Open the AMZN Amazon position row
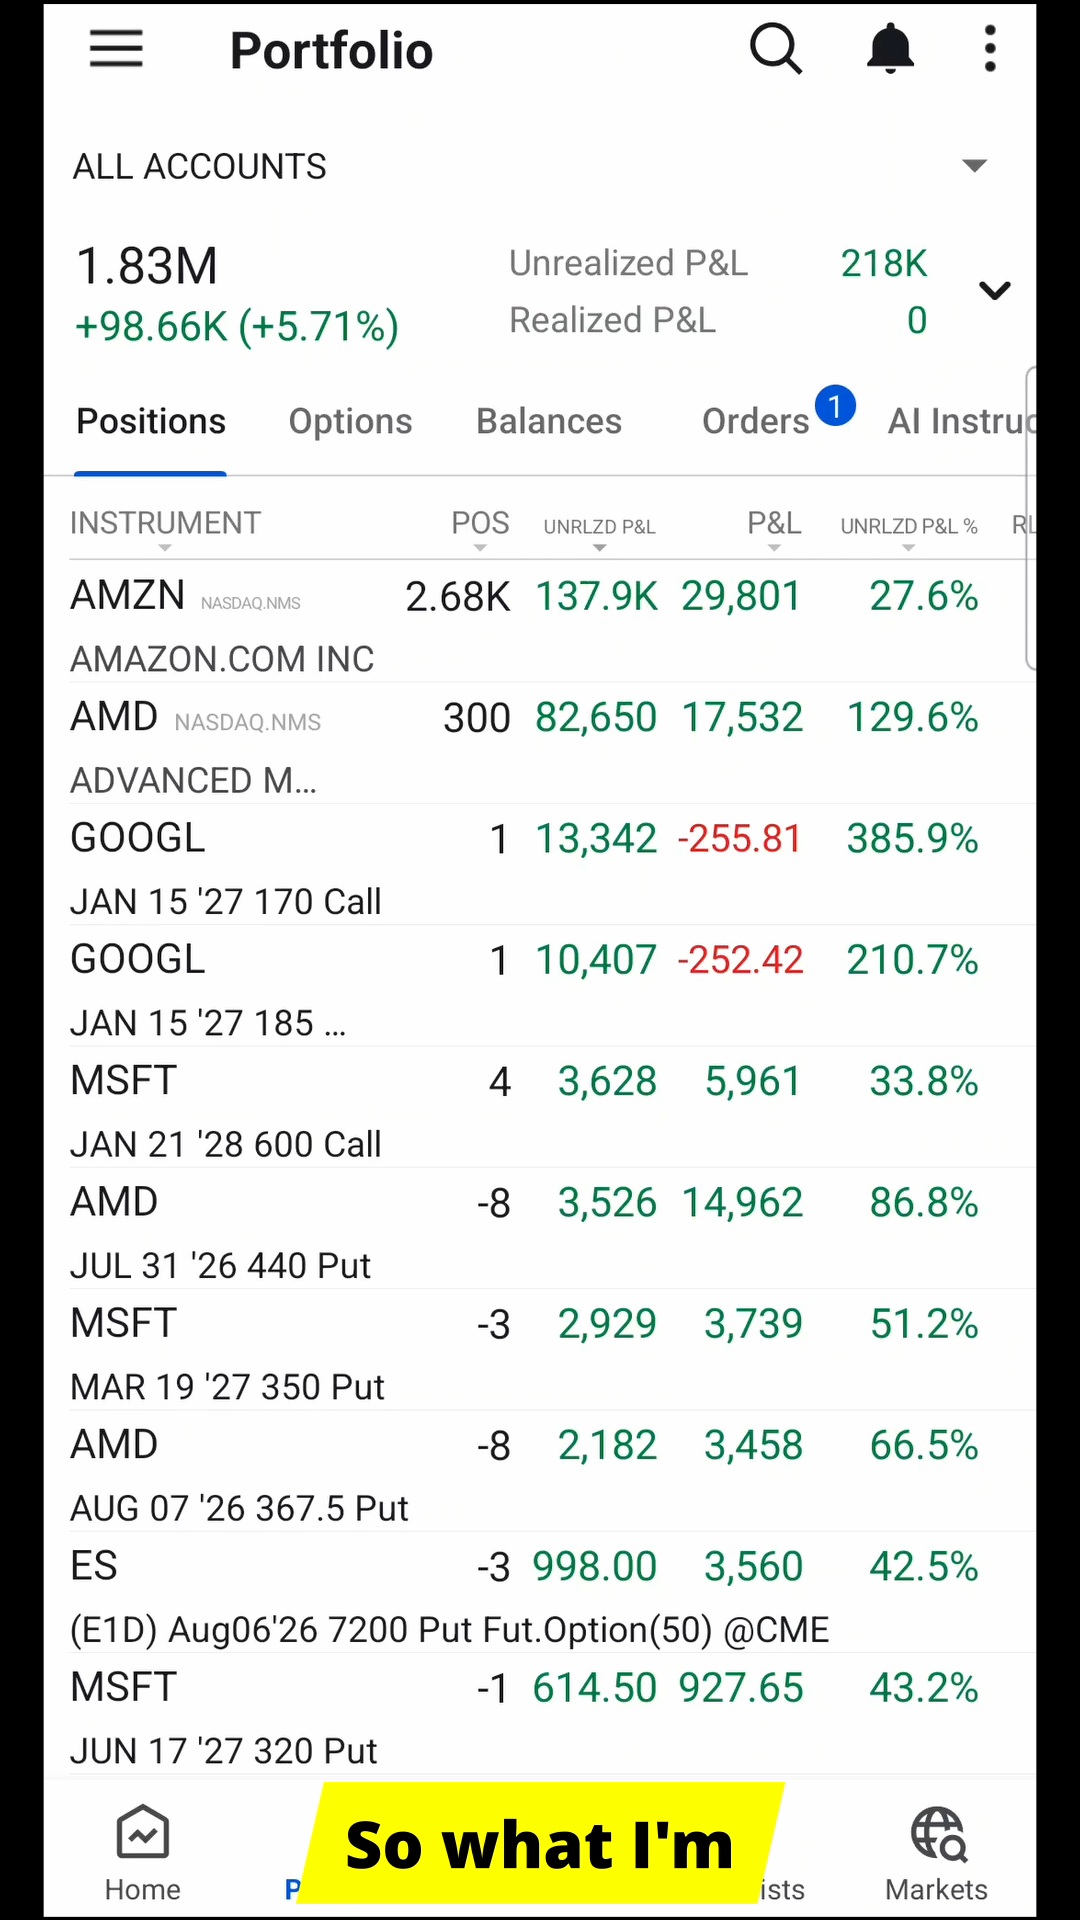This screenshot has width=1080, height=1920. pos(539,623)
